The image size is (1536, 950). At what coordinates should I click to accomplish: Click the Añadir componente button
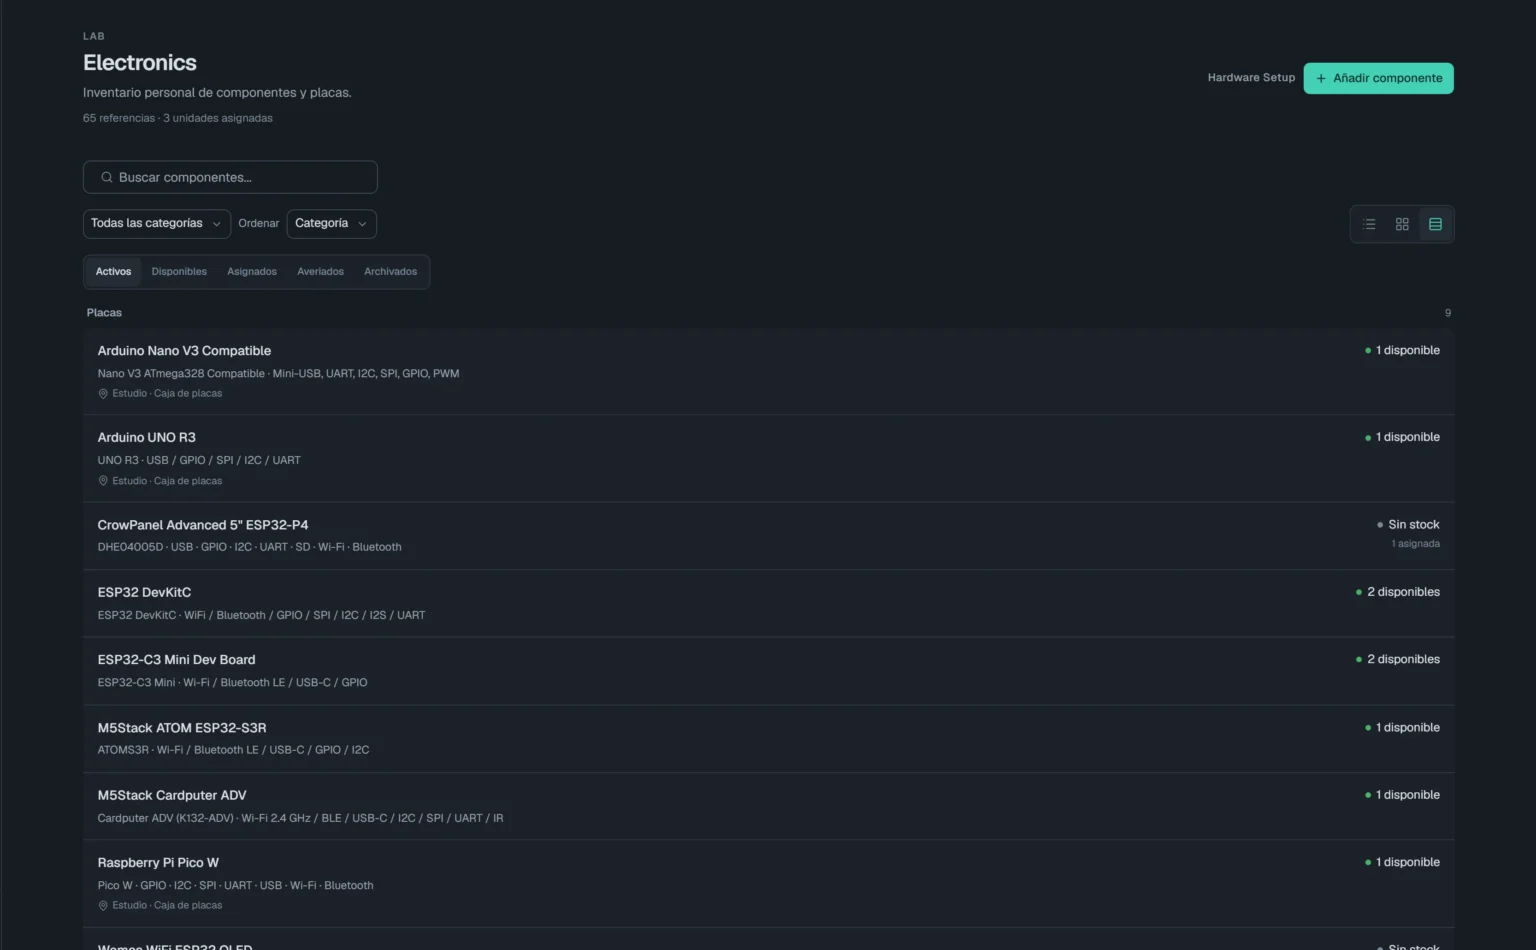tap(1378, 78)
